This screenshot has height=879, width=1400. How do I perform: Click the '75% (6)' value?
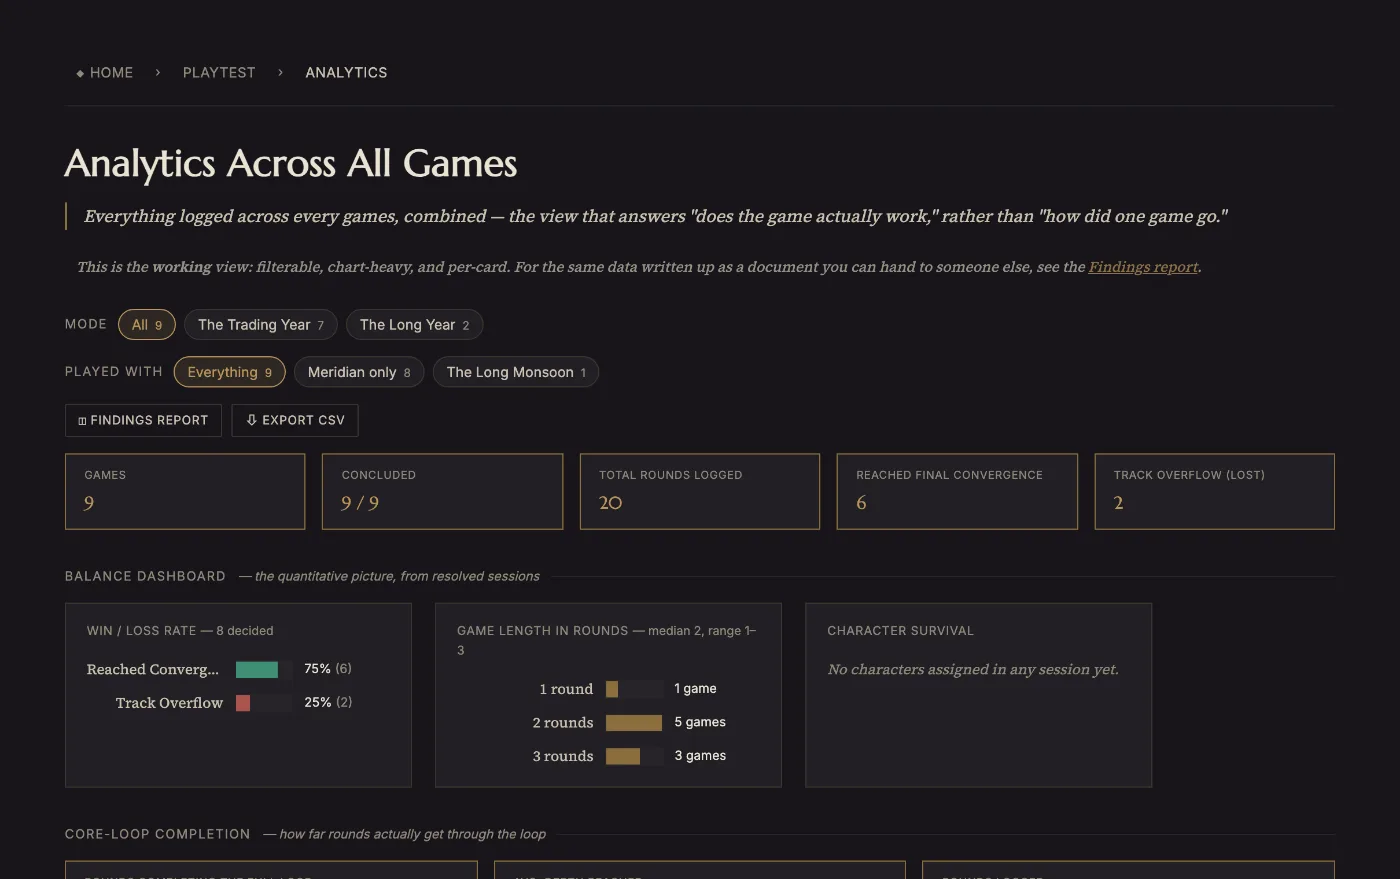328,669
